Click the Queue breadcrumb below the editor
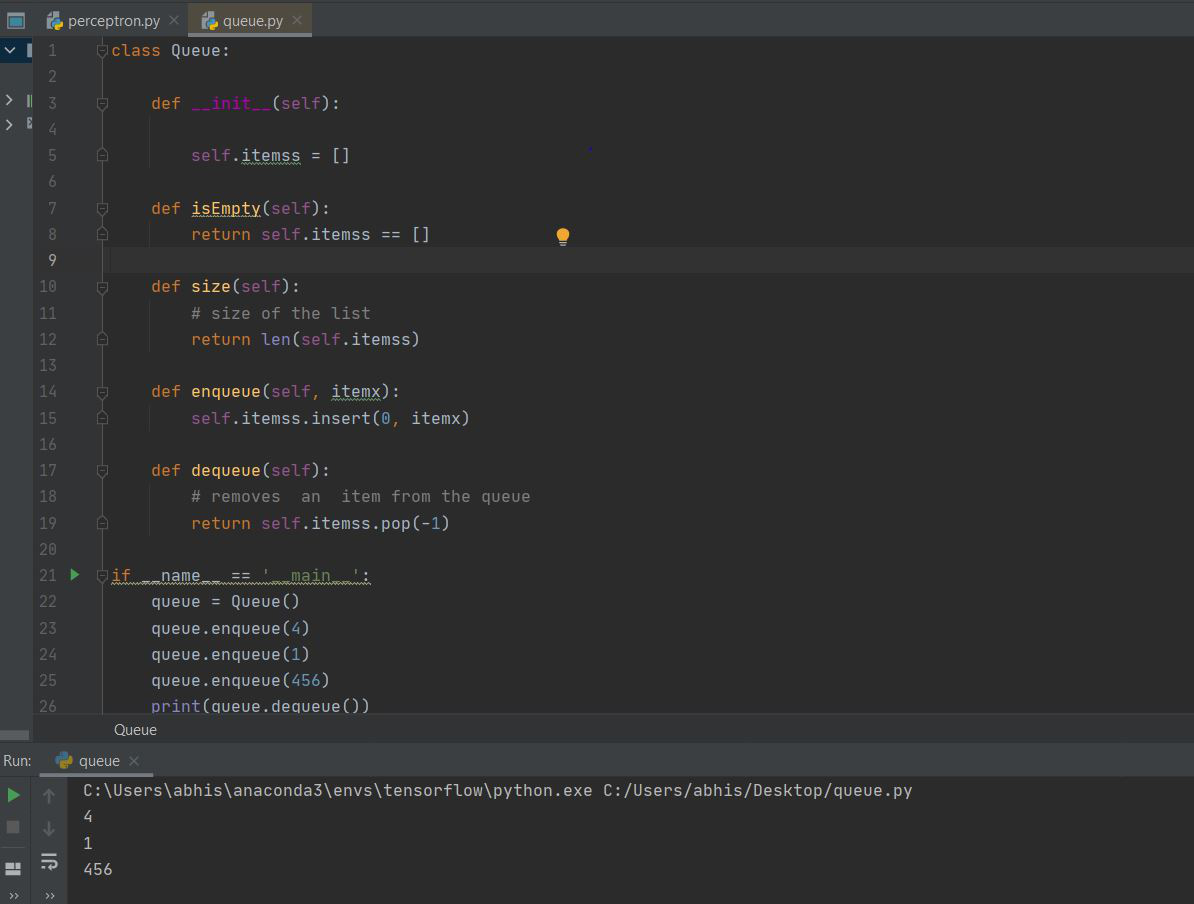The image size is (1194, 904). click(135, 730)
